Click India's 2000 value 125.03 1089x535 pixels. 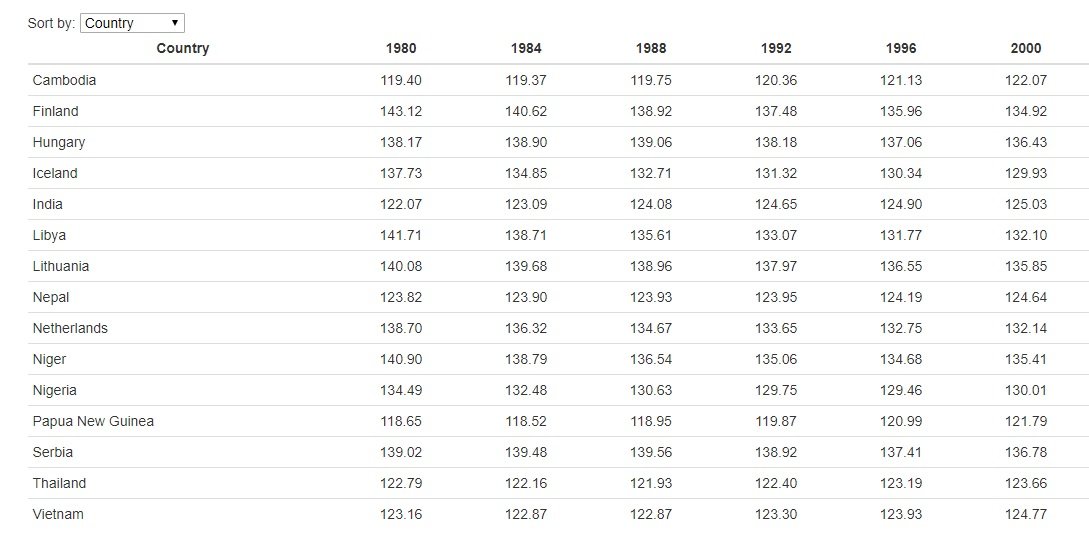[x=1026, y=204]
